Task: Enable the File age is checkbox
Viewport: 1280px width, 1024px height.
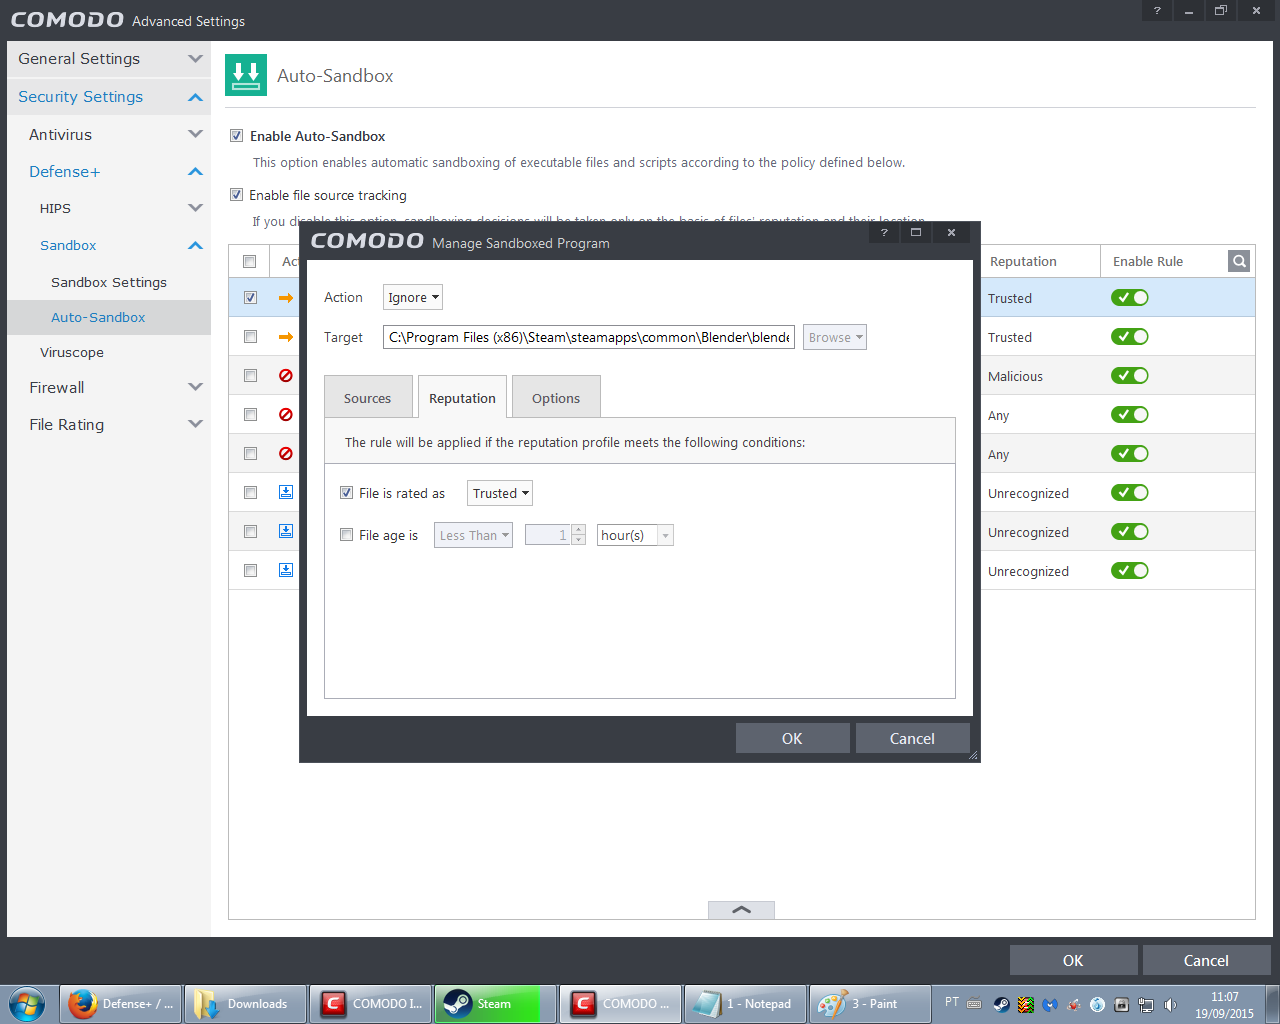Action: pyautogui.click(x=346, y=534)
